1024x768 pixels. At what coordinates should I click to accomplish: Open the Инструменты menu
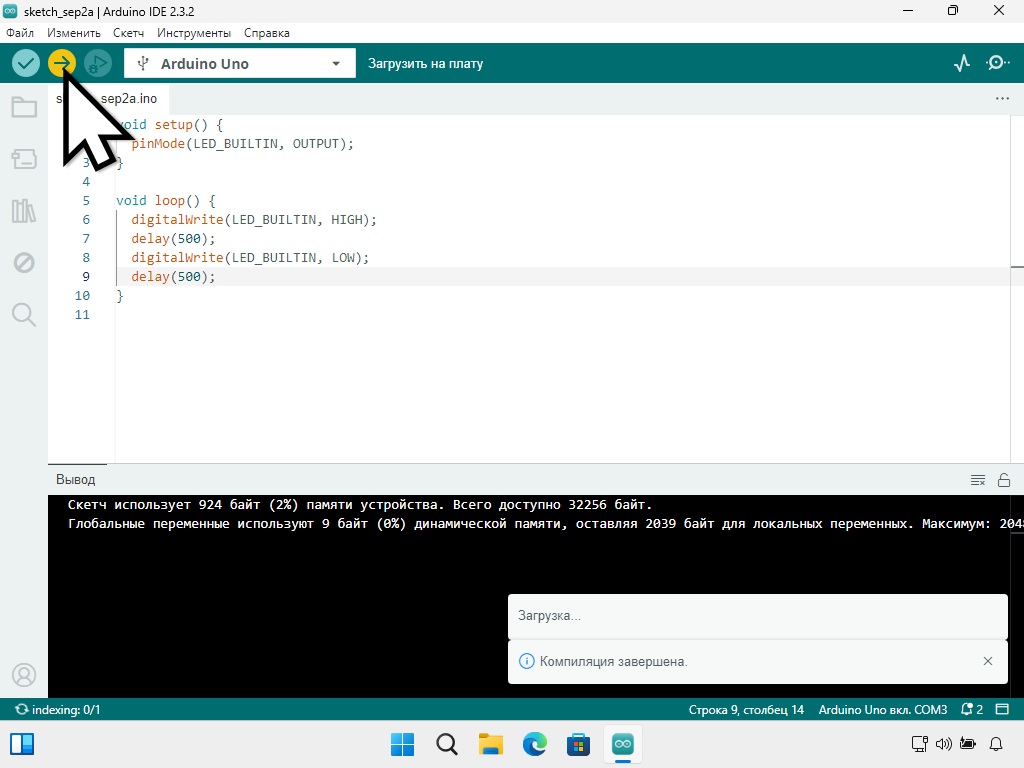click(x=194, y=33)
